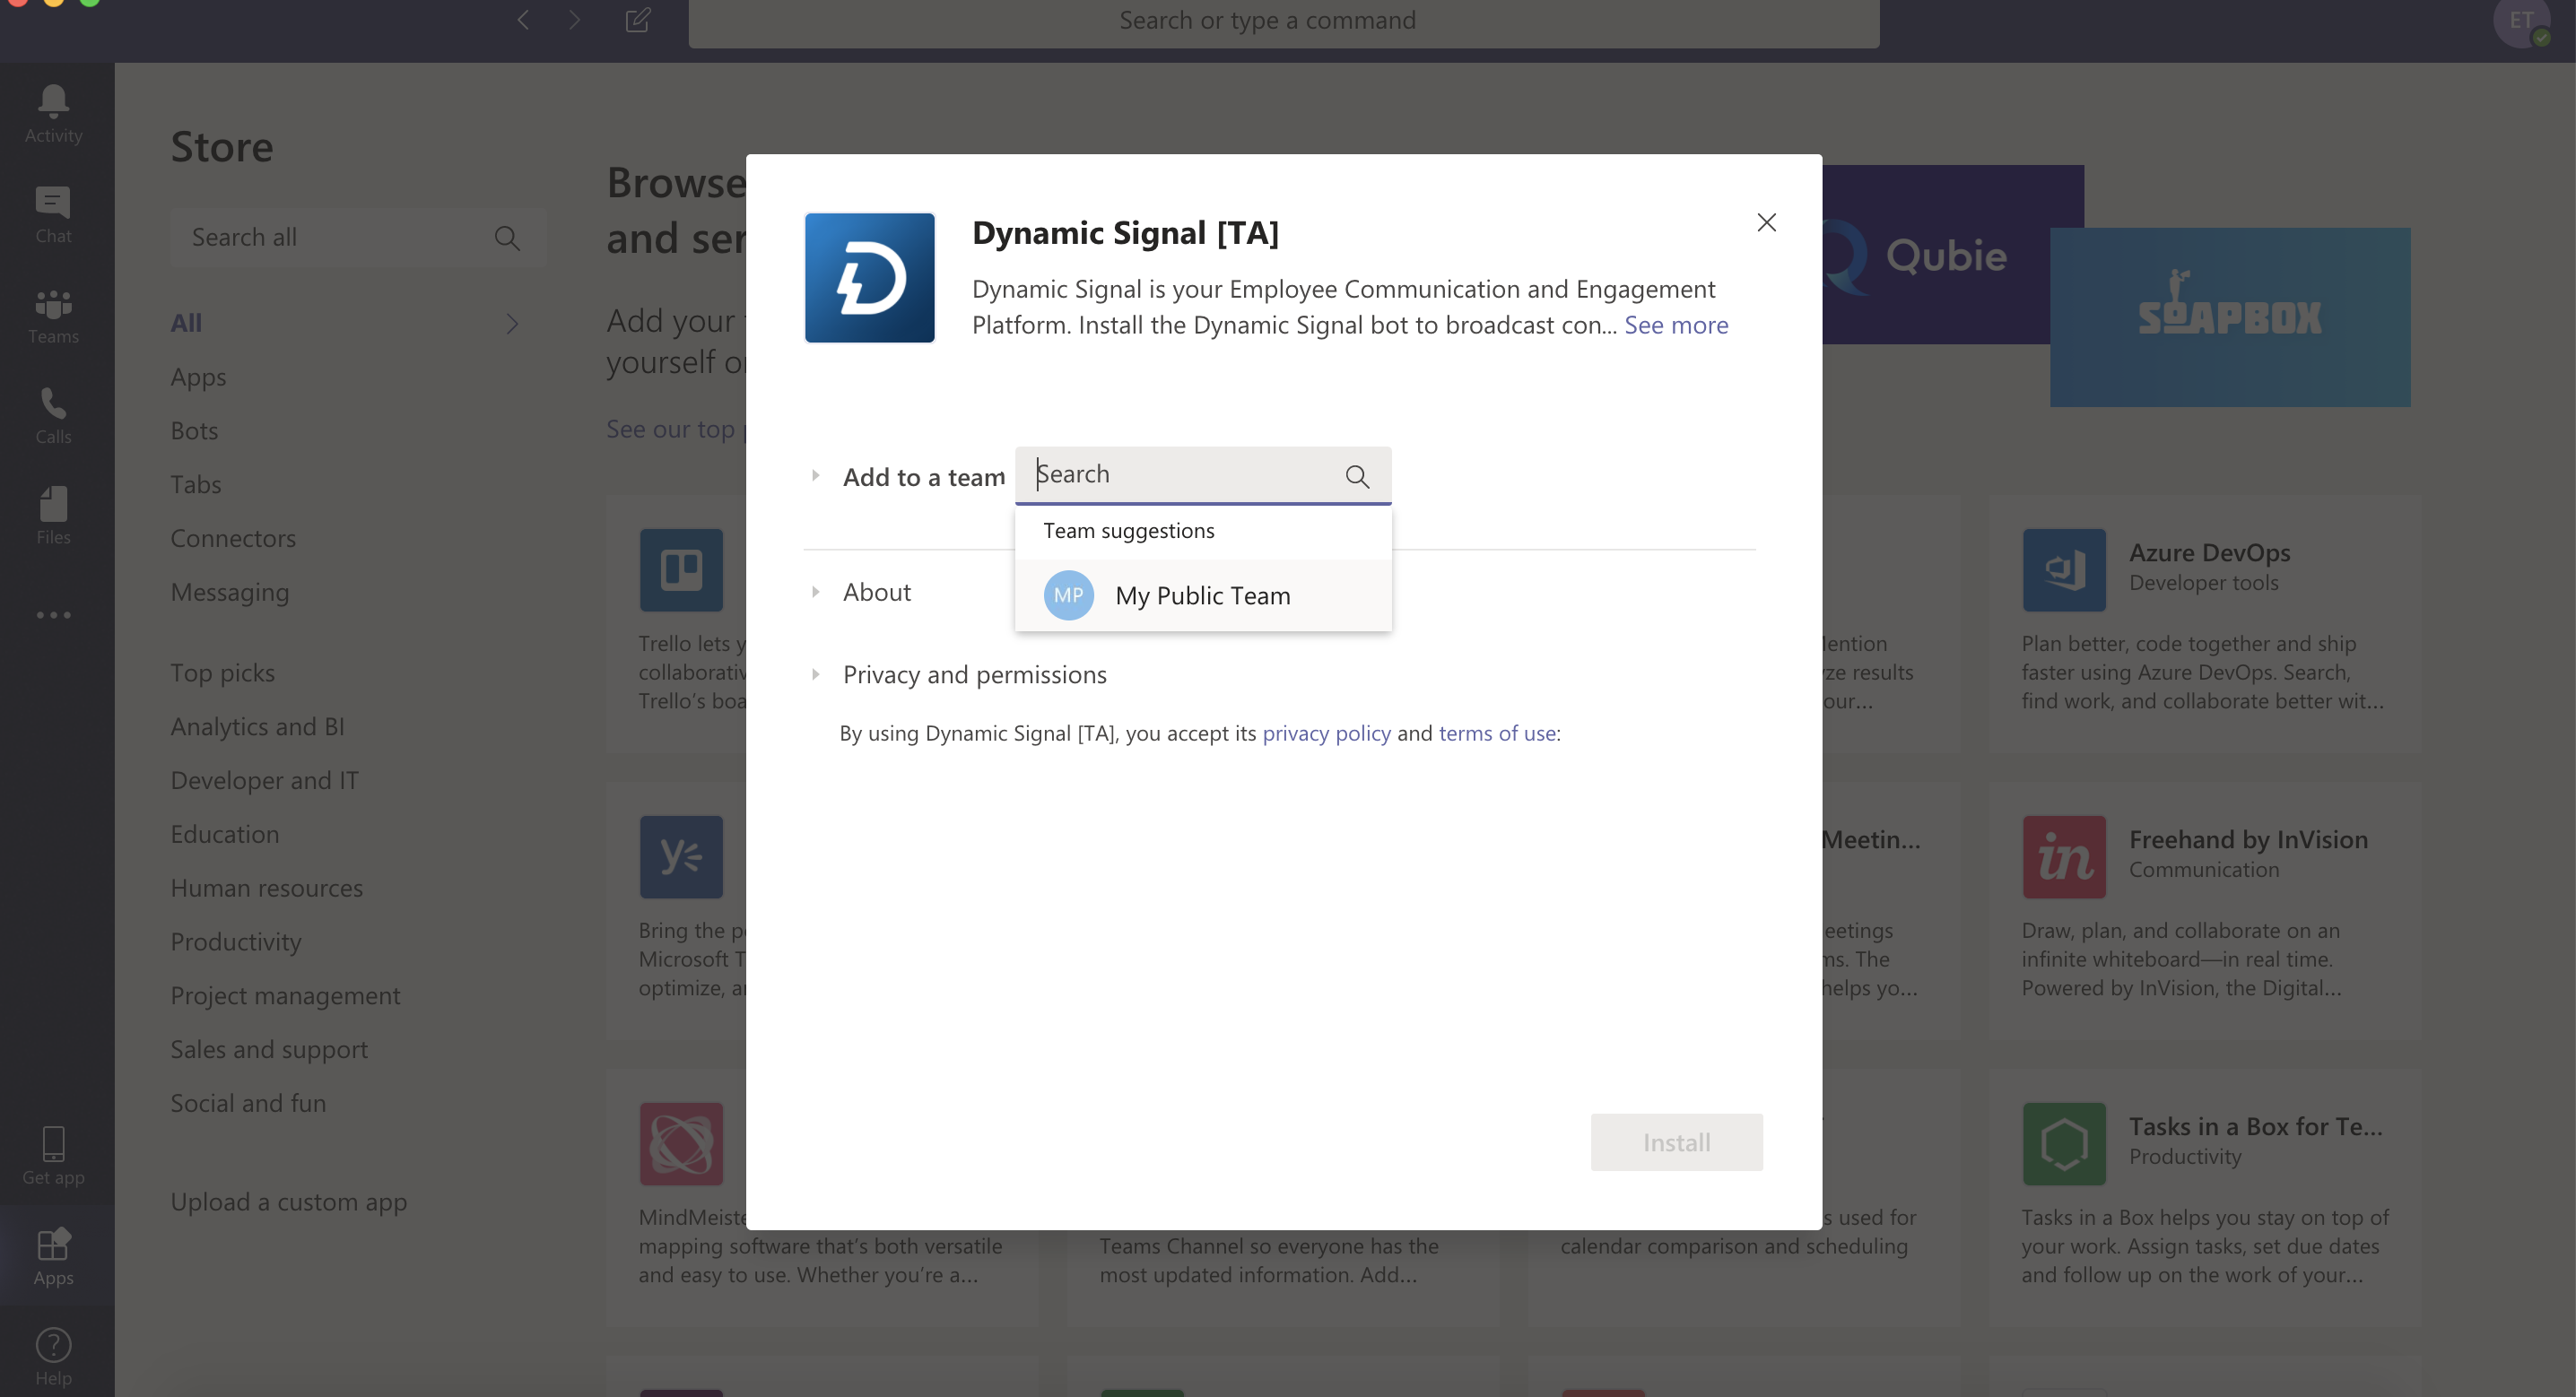Select the Top picks category
Image resolution: width=2576 pixels, height=1397 pixels.
pyautogui.click(x=223, y=673)
